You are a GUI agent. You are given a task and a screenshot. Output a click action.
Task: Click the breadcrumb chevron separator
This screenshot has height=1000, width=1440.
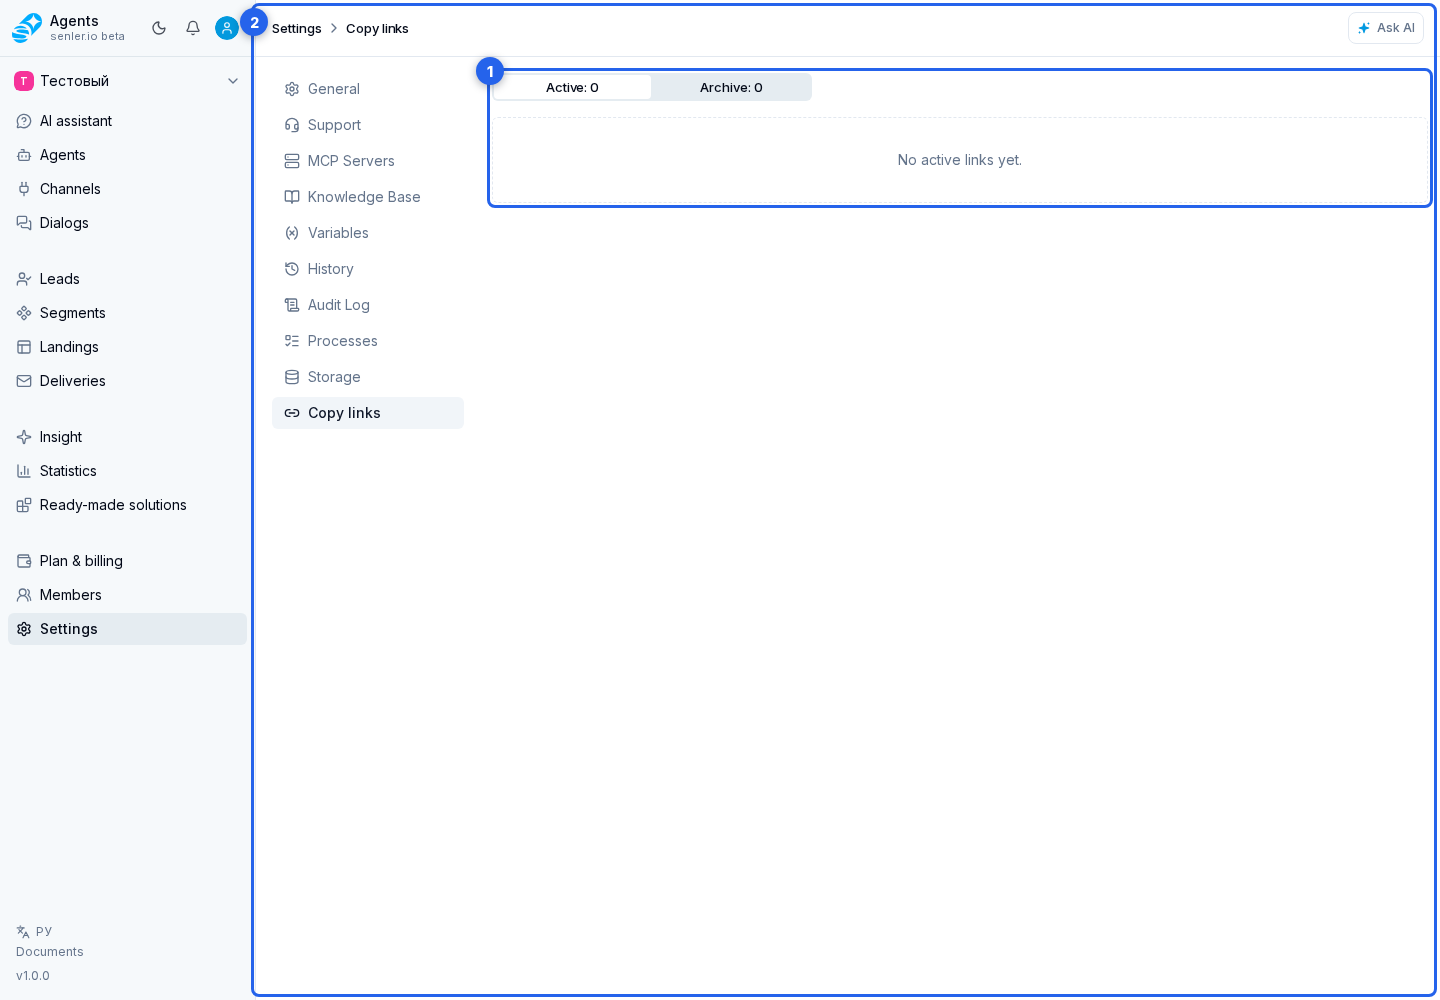tap(334, 28)
